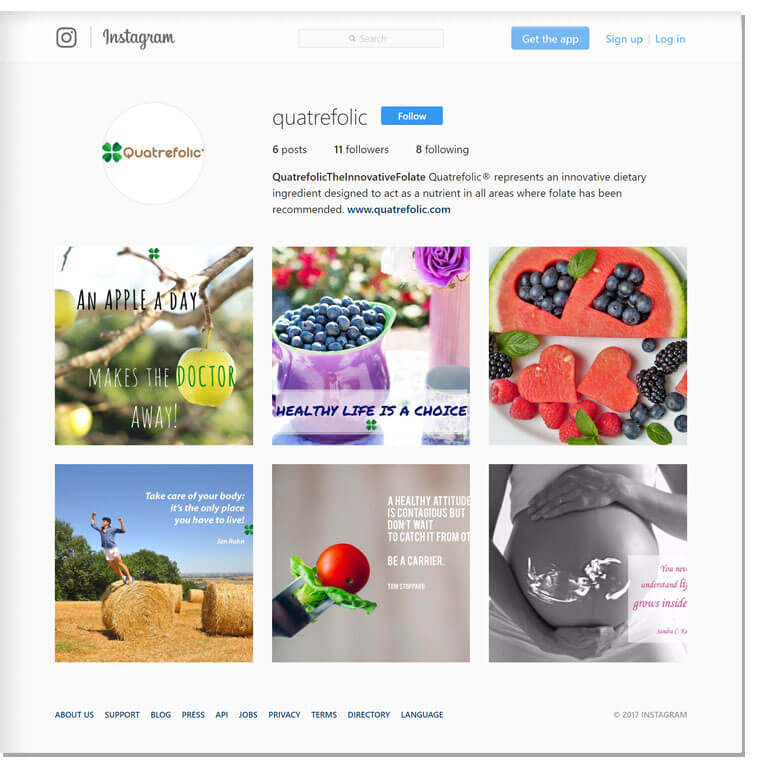Viewport: 757px width, 768px height.
Task: View the 11 followers list
Action: 361,149
